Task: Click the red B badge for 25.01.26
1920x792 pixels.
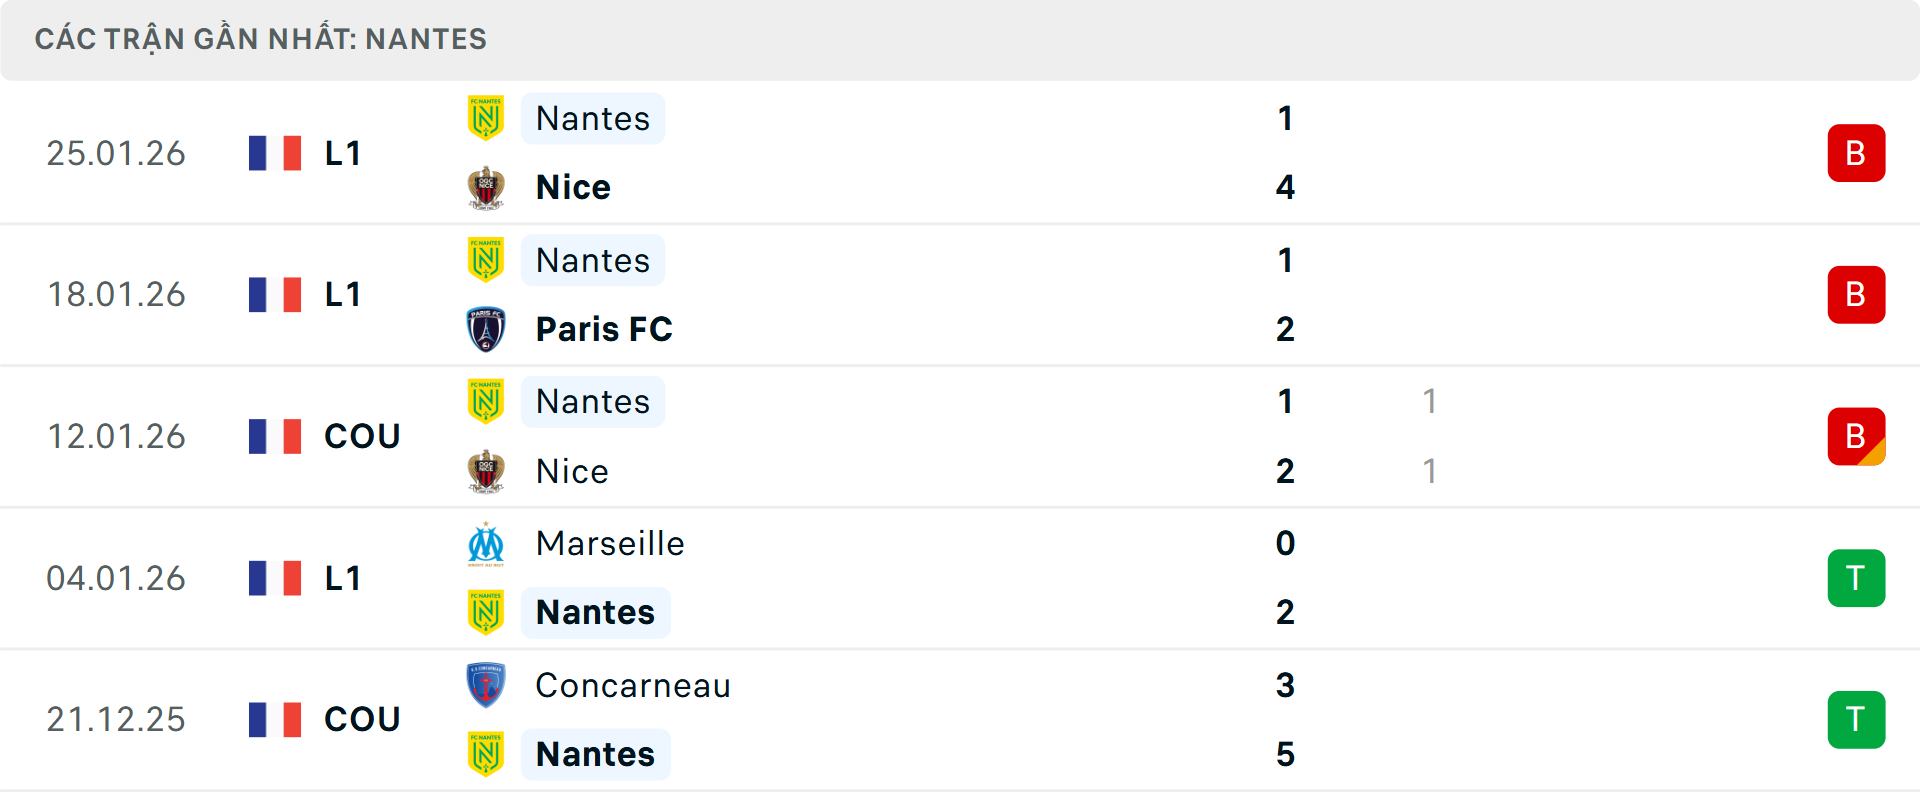Action: pyautogui.click(x=1856, y=153)
